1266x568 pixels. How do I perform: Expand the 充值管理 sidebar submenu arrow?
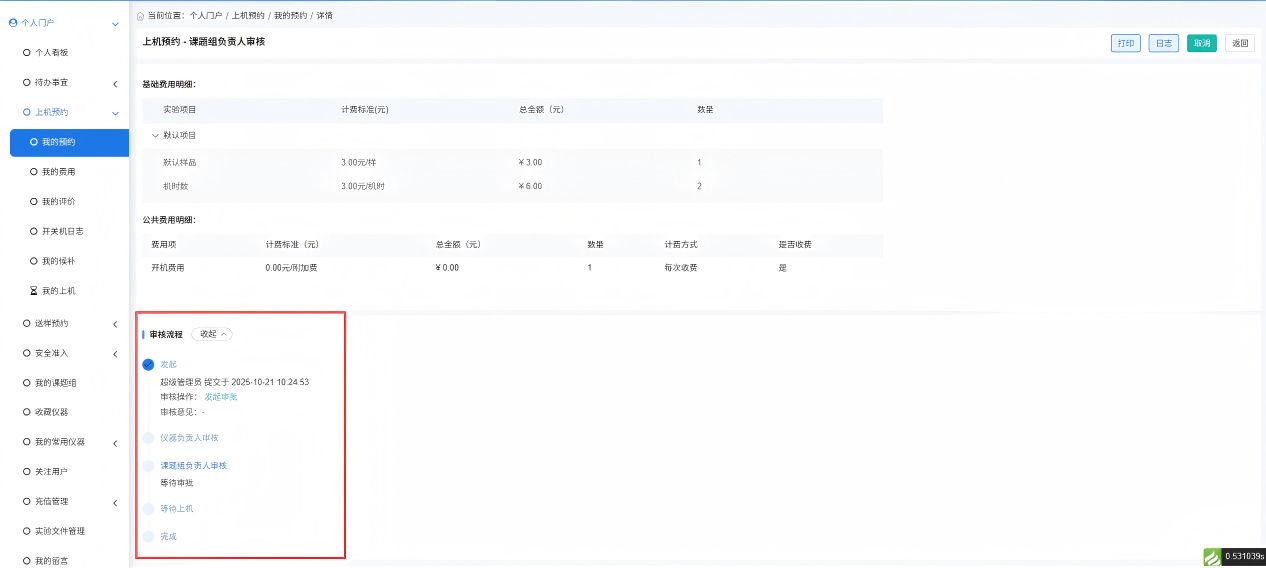pyautogui.click(x=115, y=502)
